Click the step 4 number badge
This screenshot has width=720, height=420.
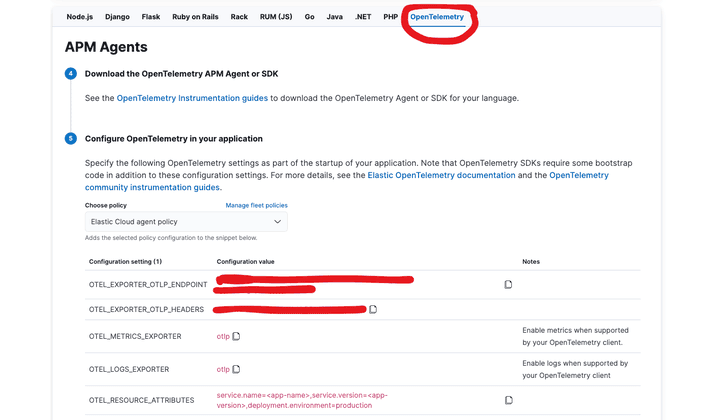click(70, 74)
